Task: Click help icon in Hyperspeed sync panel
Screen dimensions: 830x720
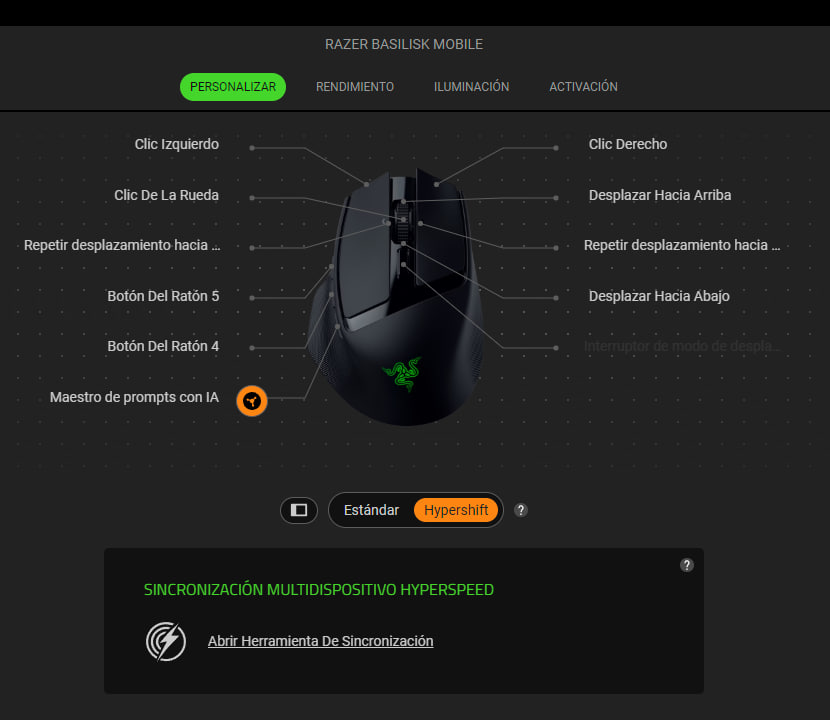Action: [687, 565]
